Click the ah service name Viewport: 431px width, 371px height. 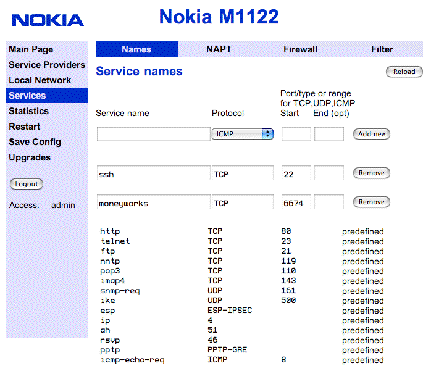point(105,330)
